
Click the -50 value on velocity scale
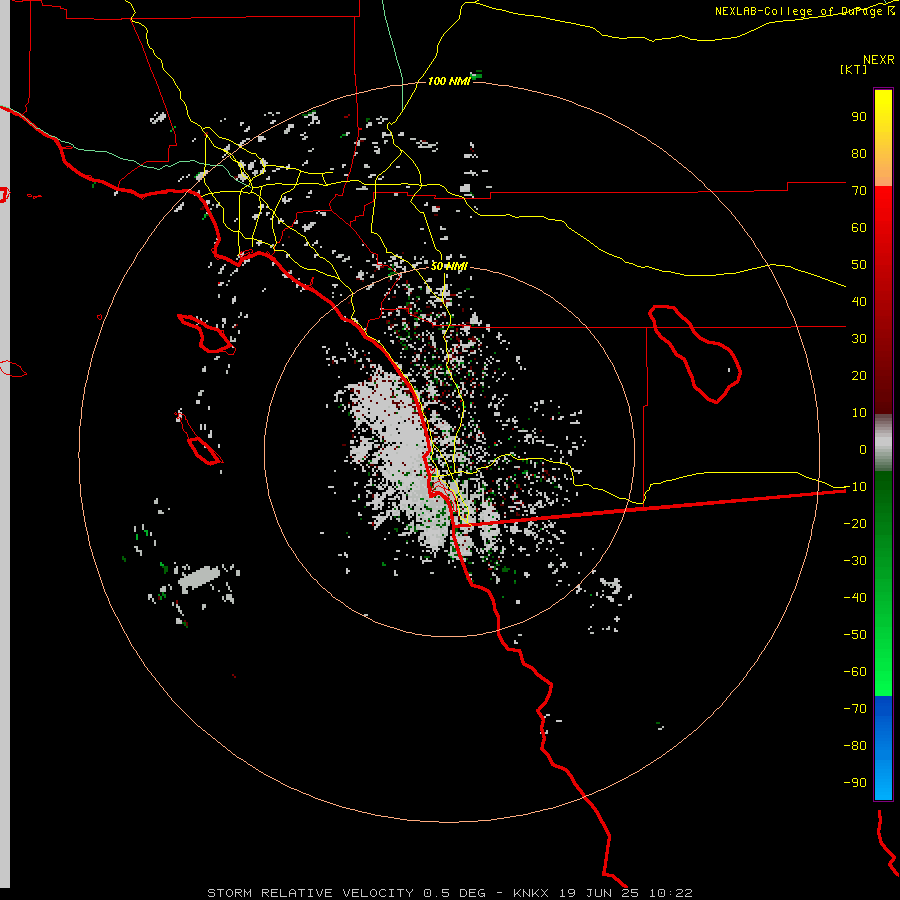[855, 635]
